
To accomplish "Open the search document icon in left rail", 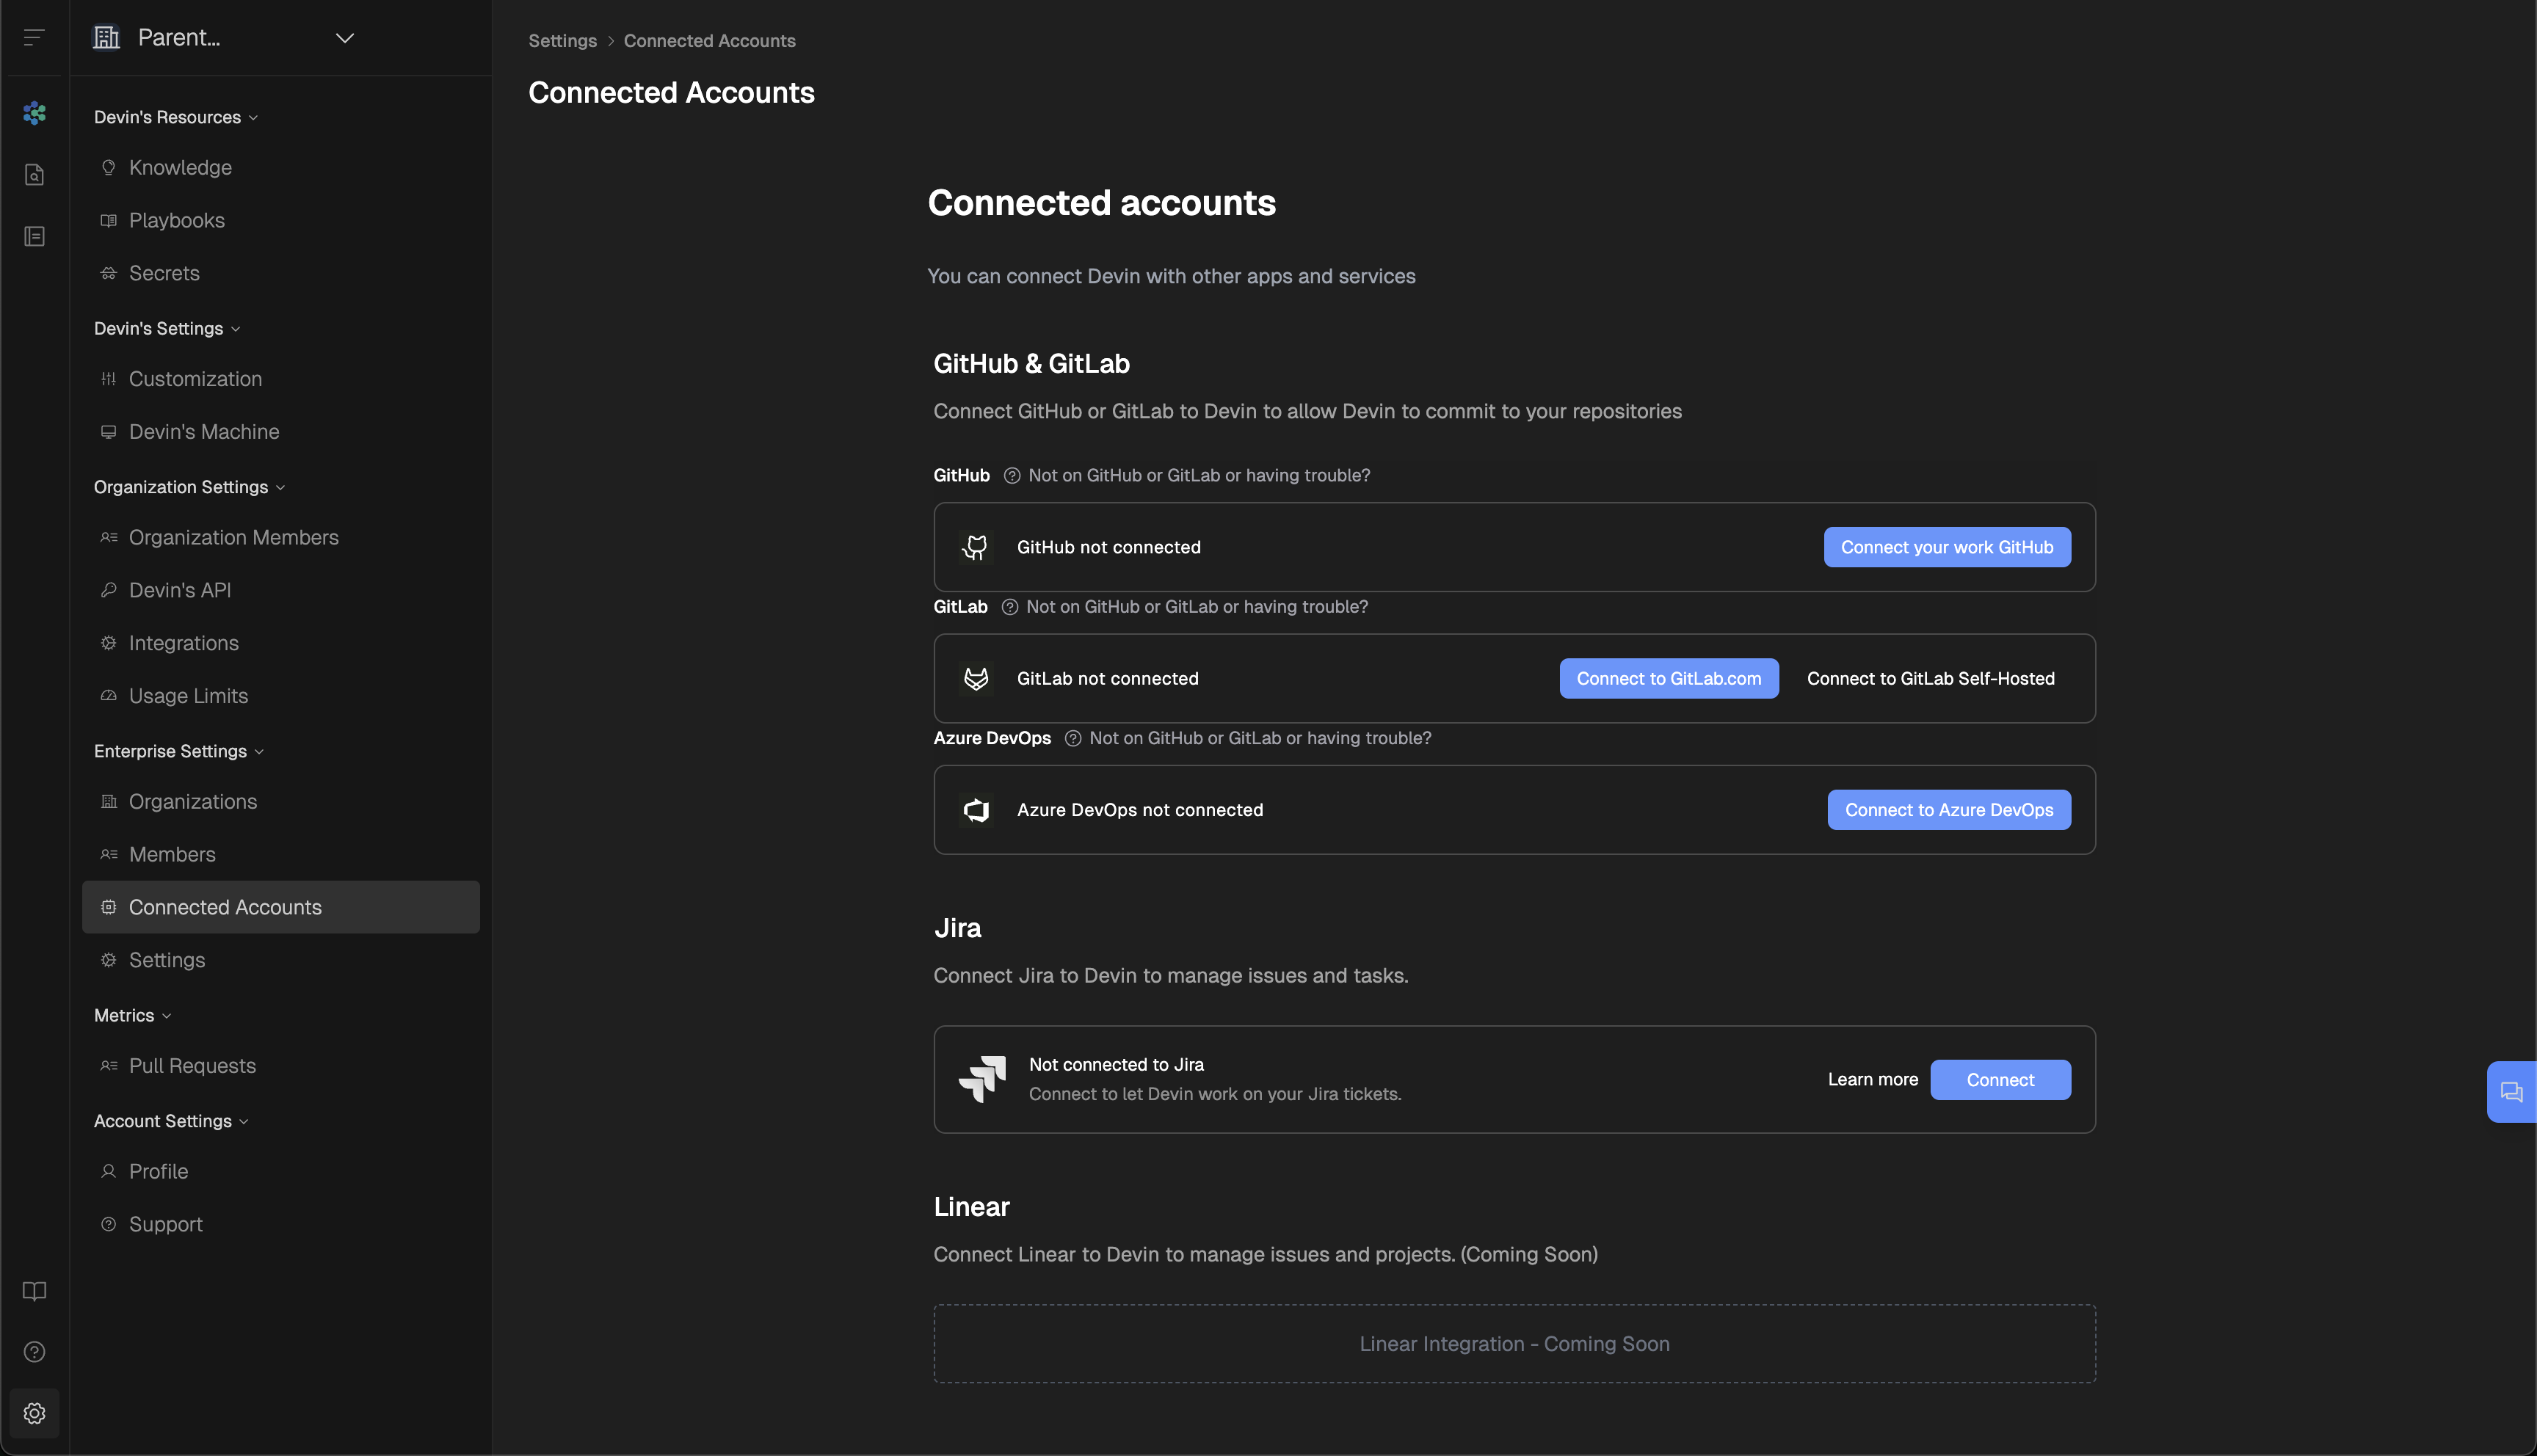I will 34,175.
